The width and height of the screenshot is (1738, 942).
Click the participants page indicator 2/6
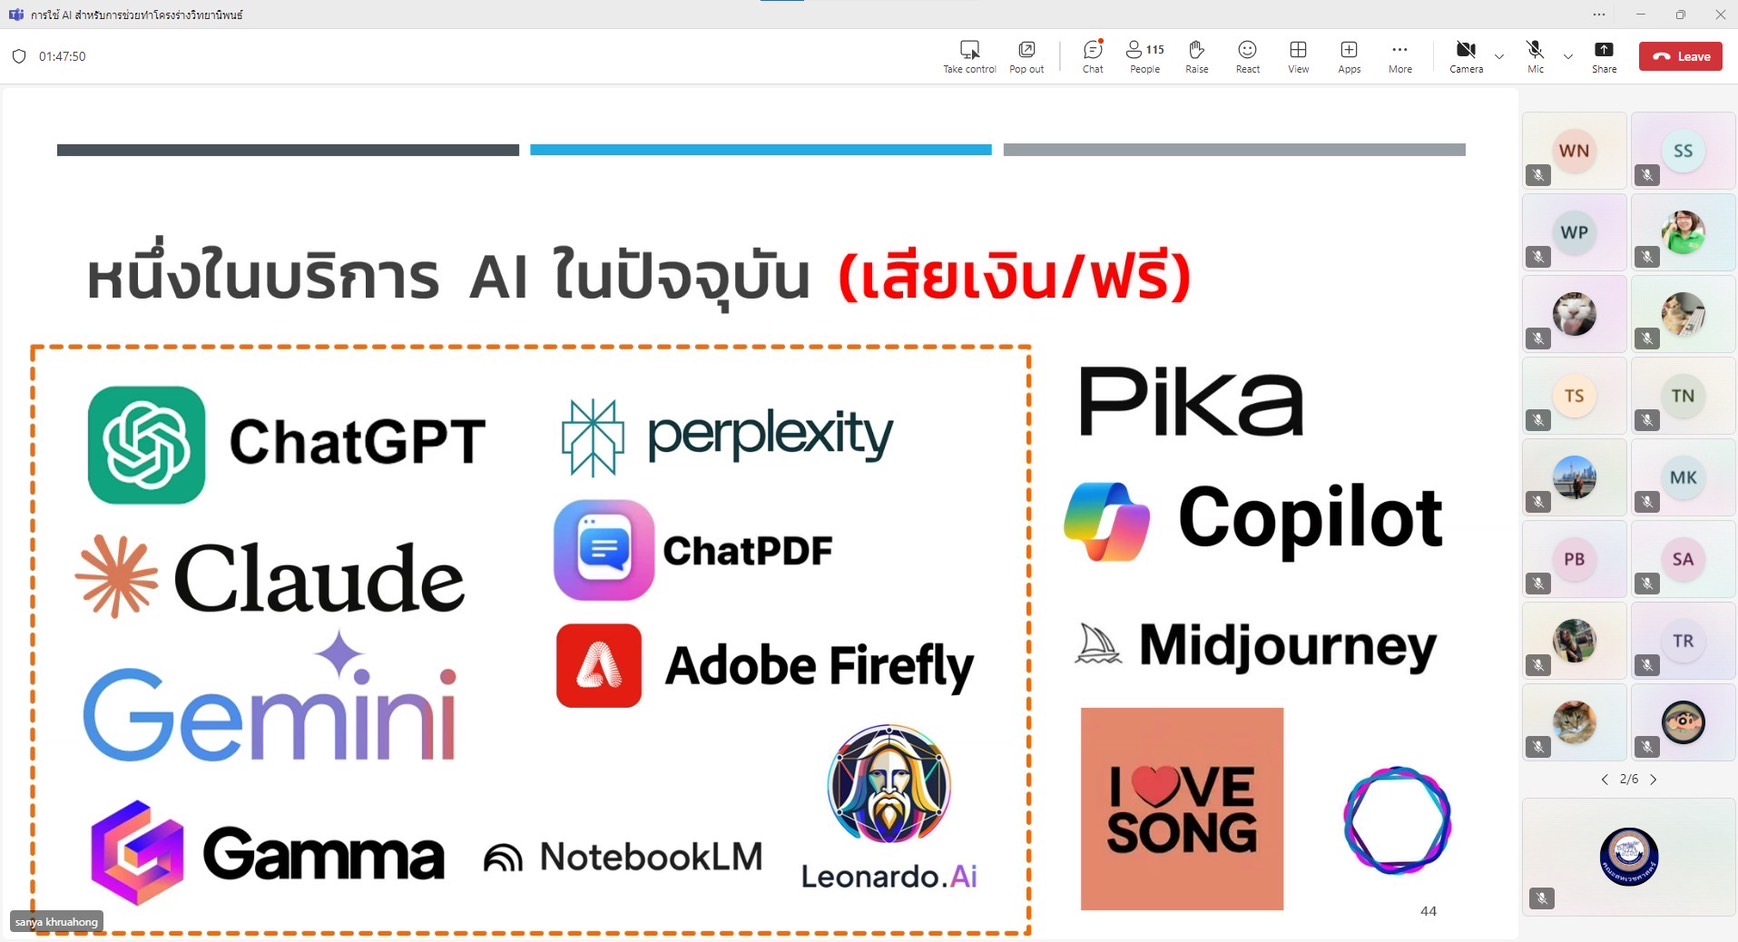1629,779
